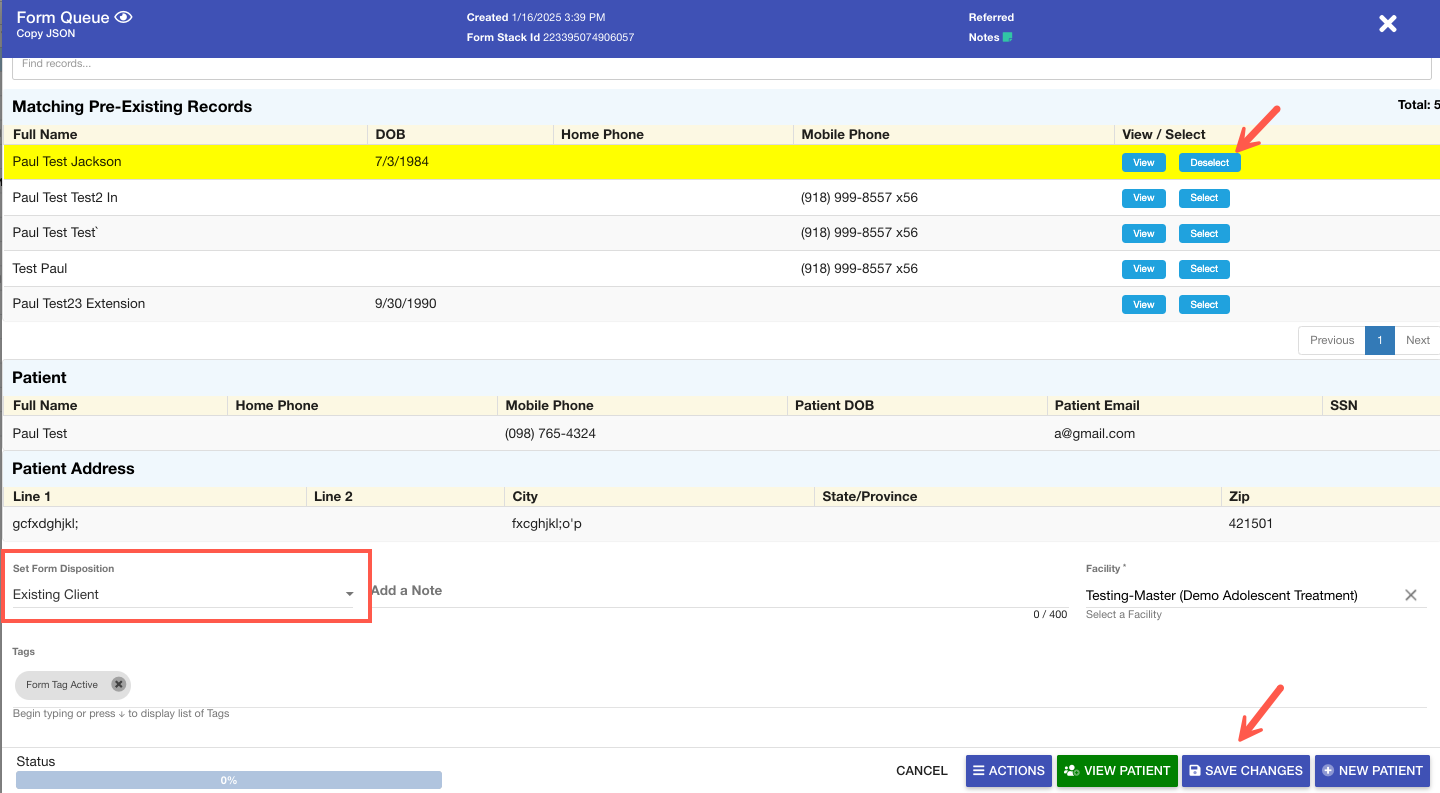
Task: Click the Add a Note field
Action: [x=700, y=591]
